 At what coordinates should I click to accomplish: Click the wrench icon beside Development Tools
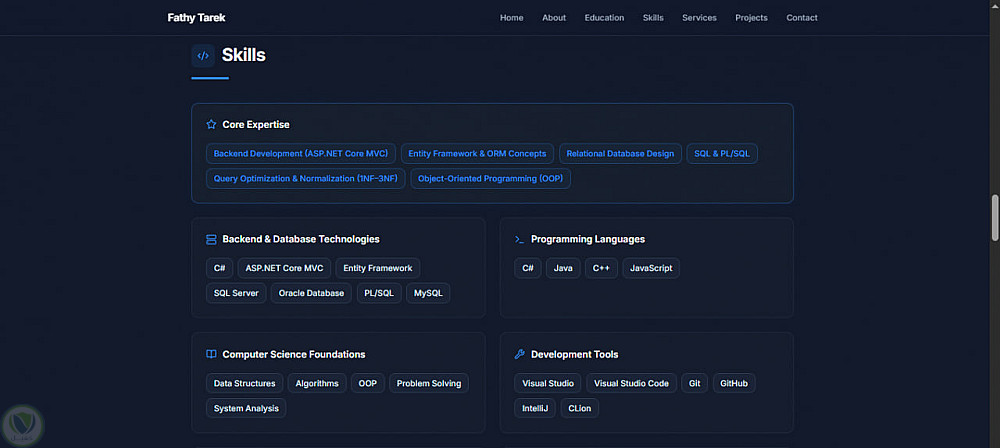[519, 354]
